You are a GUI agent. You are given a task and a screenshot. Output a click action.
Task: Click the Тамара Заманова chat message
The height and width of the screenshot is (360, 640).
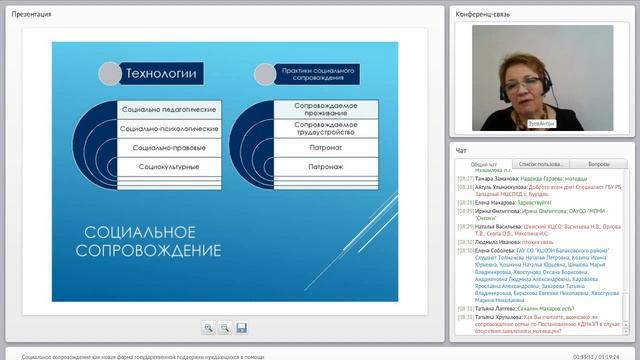522,179
